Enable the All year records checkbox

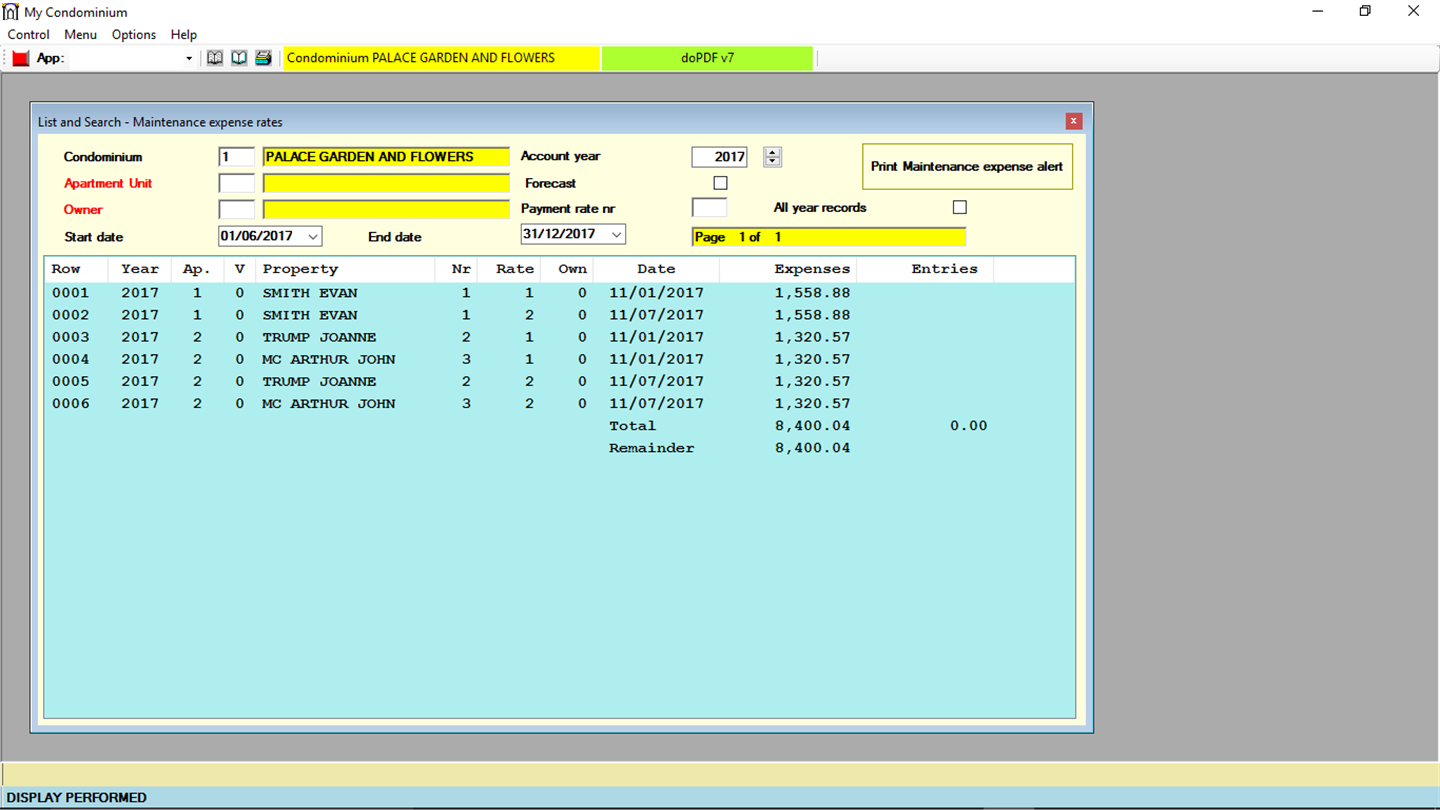[x=960, y=207]
